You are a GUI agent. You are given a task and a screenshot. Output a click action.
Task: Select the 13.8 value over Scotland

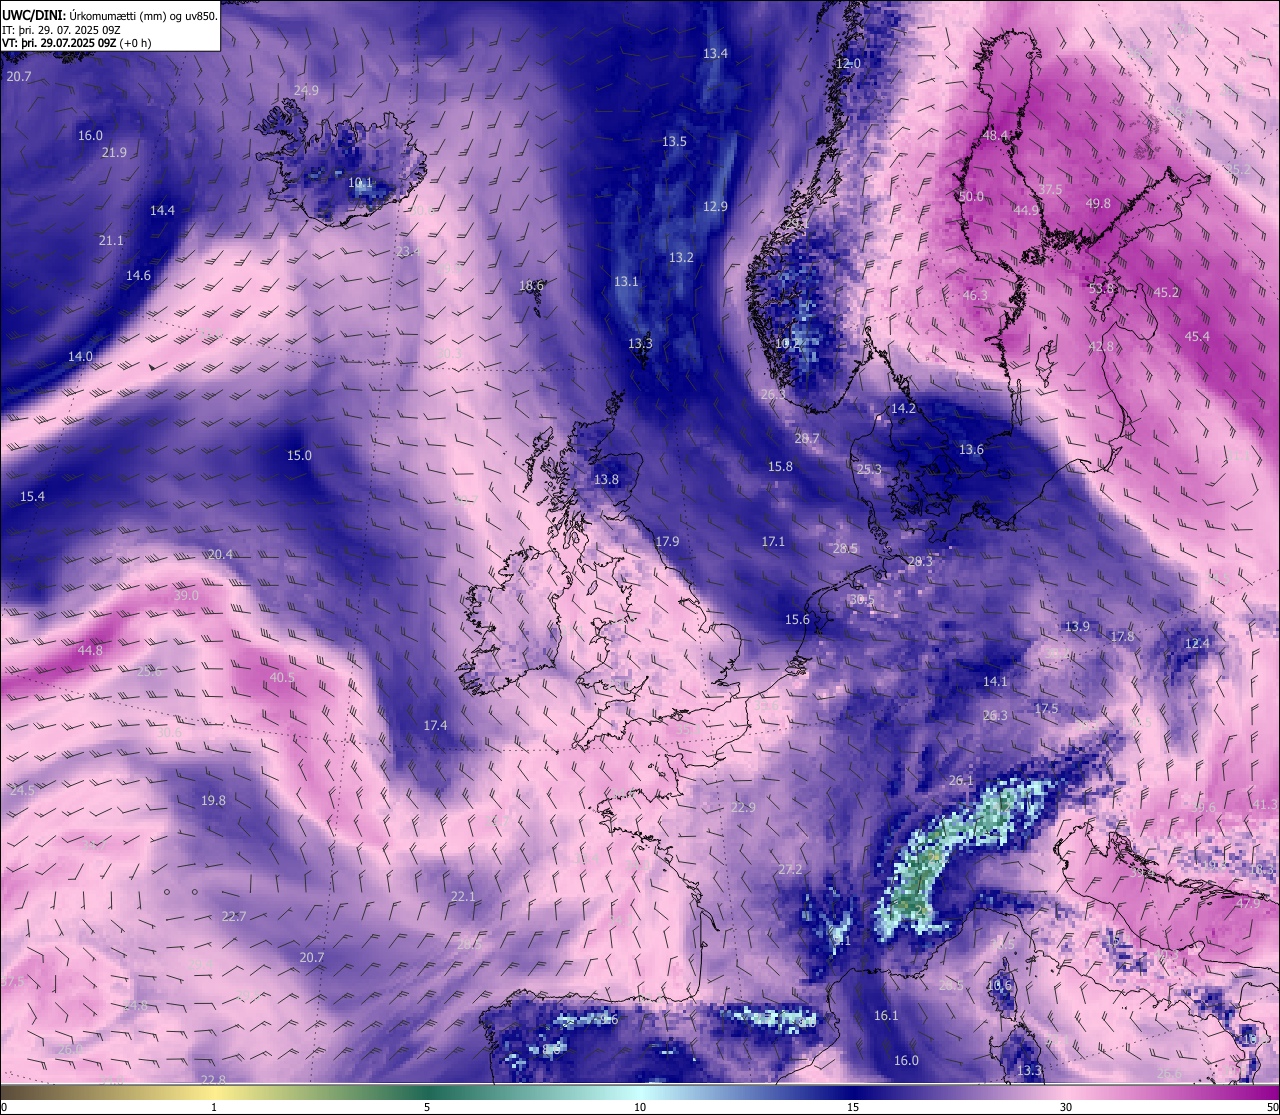click(606, 479)
